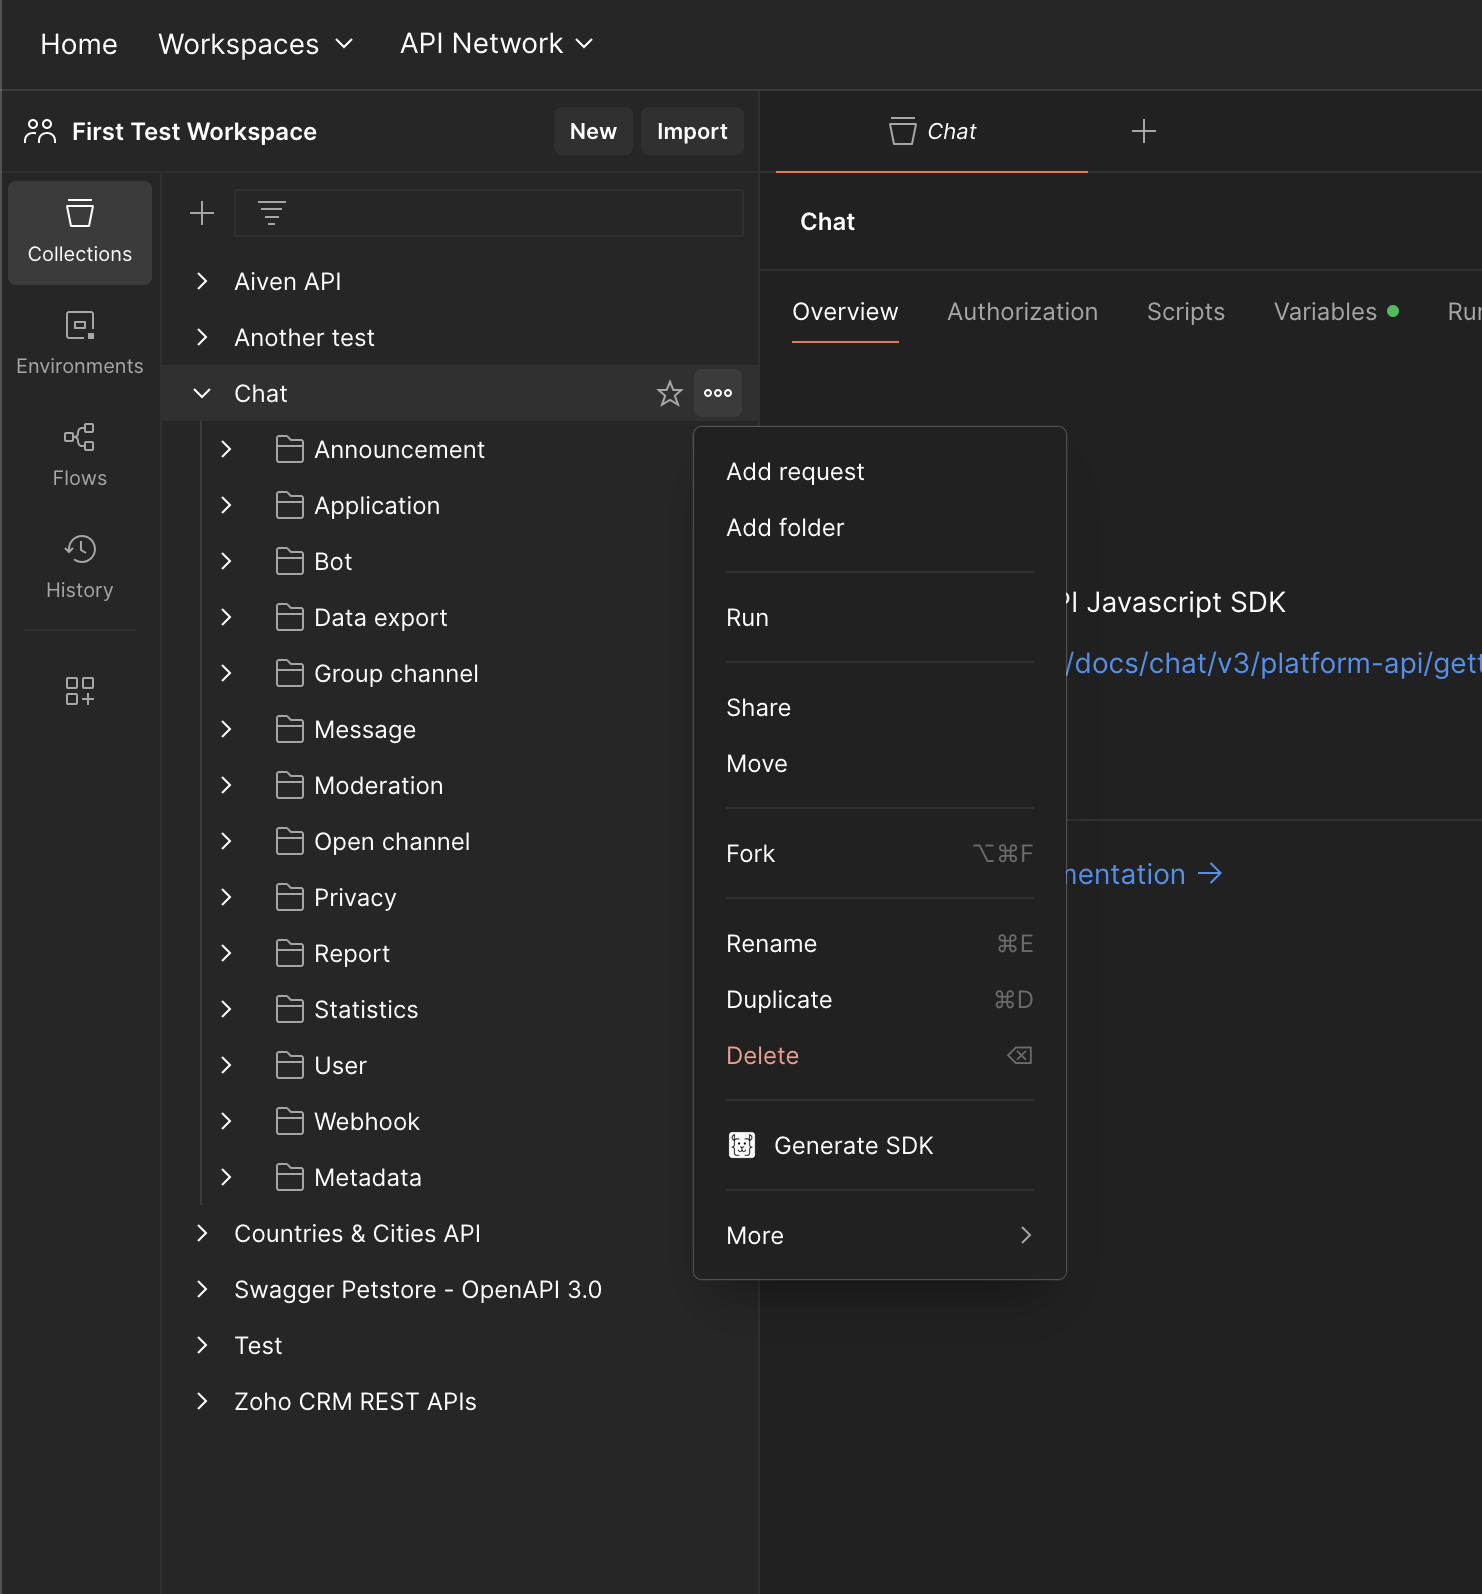This screenshot has width=1482, height=1594.
Task: Select Add request from context menu
Action: point(795,472)
